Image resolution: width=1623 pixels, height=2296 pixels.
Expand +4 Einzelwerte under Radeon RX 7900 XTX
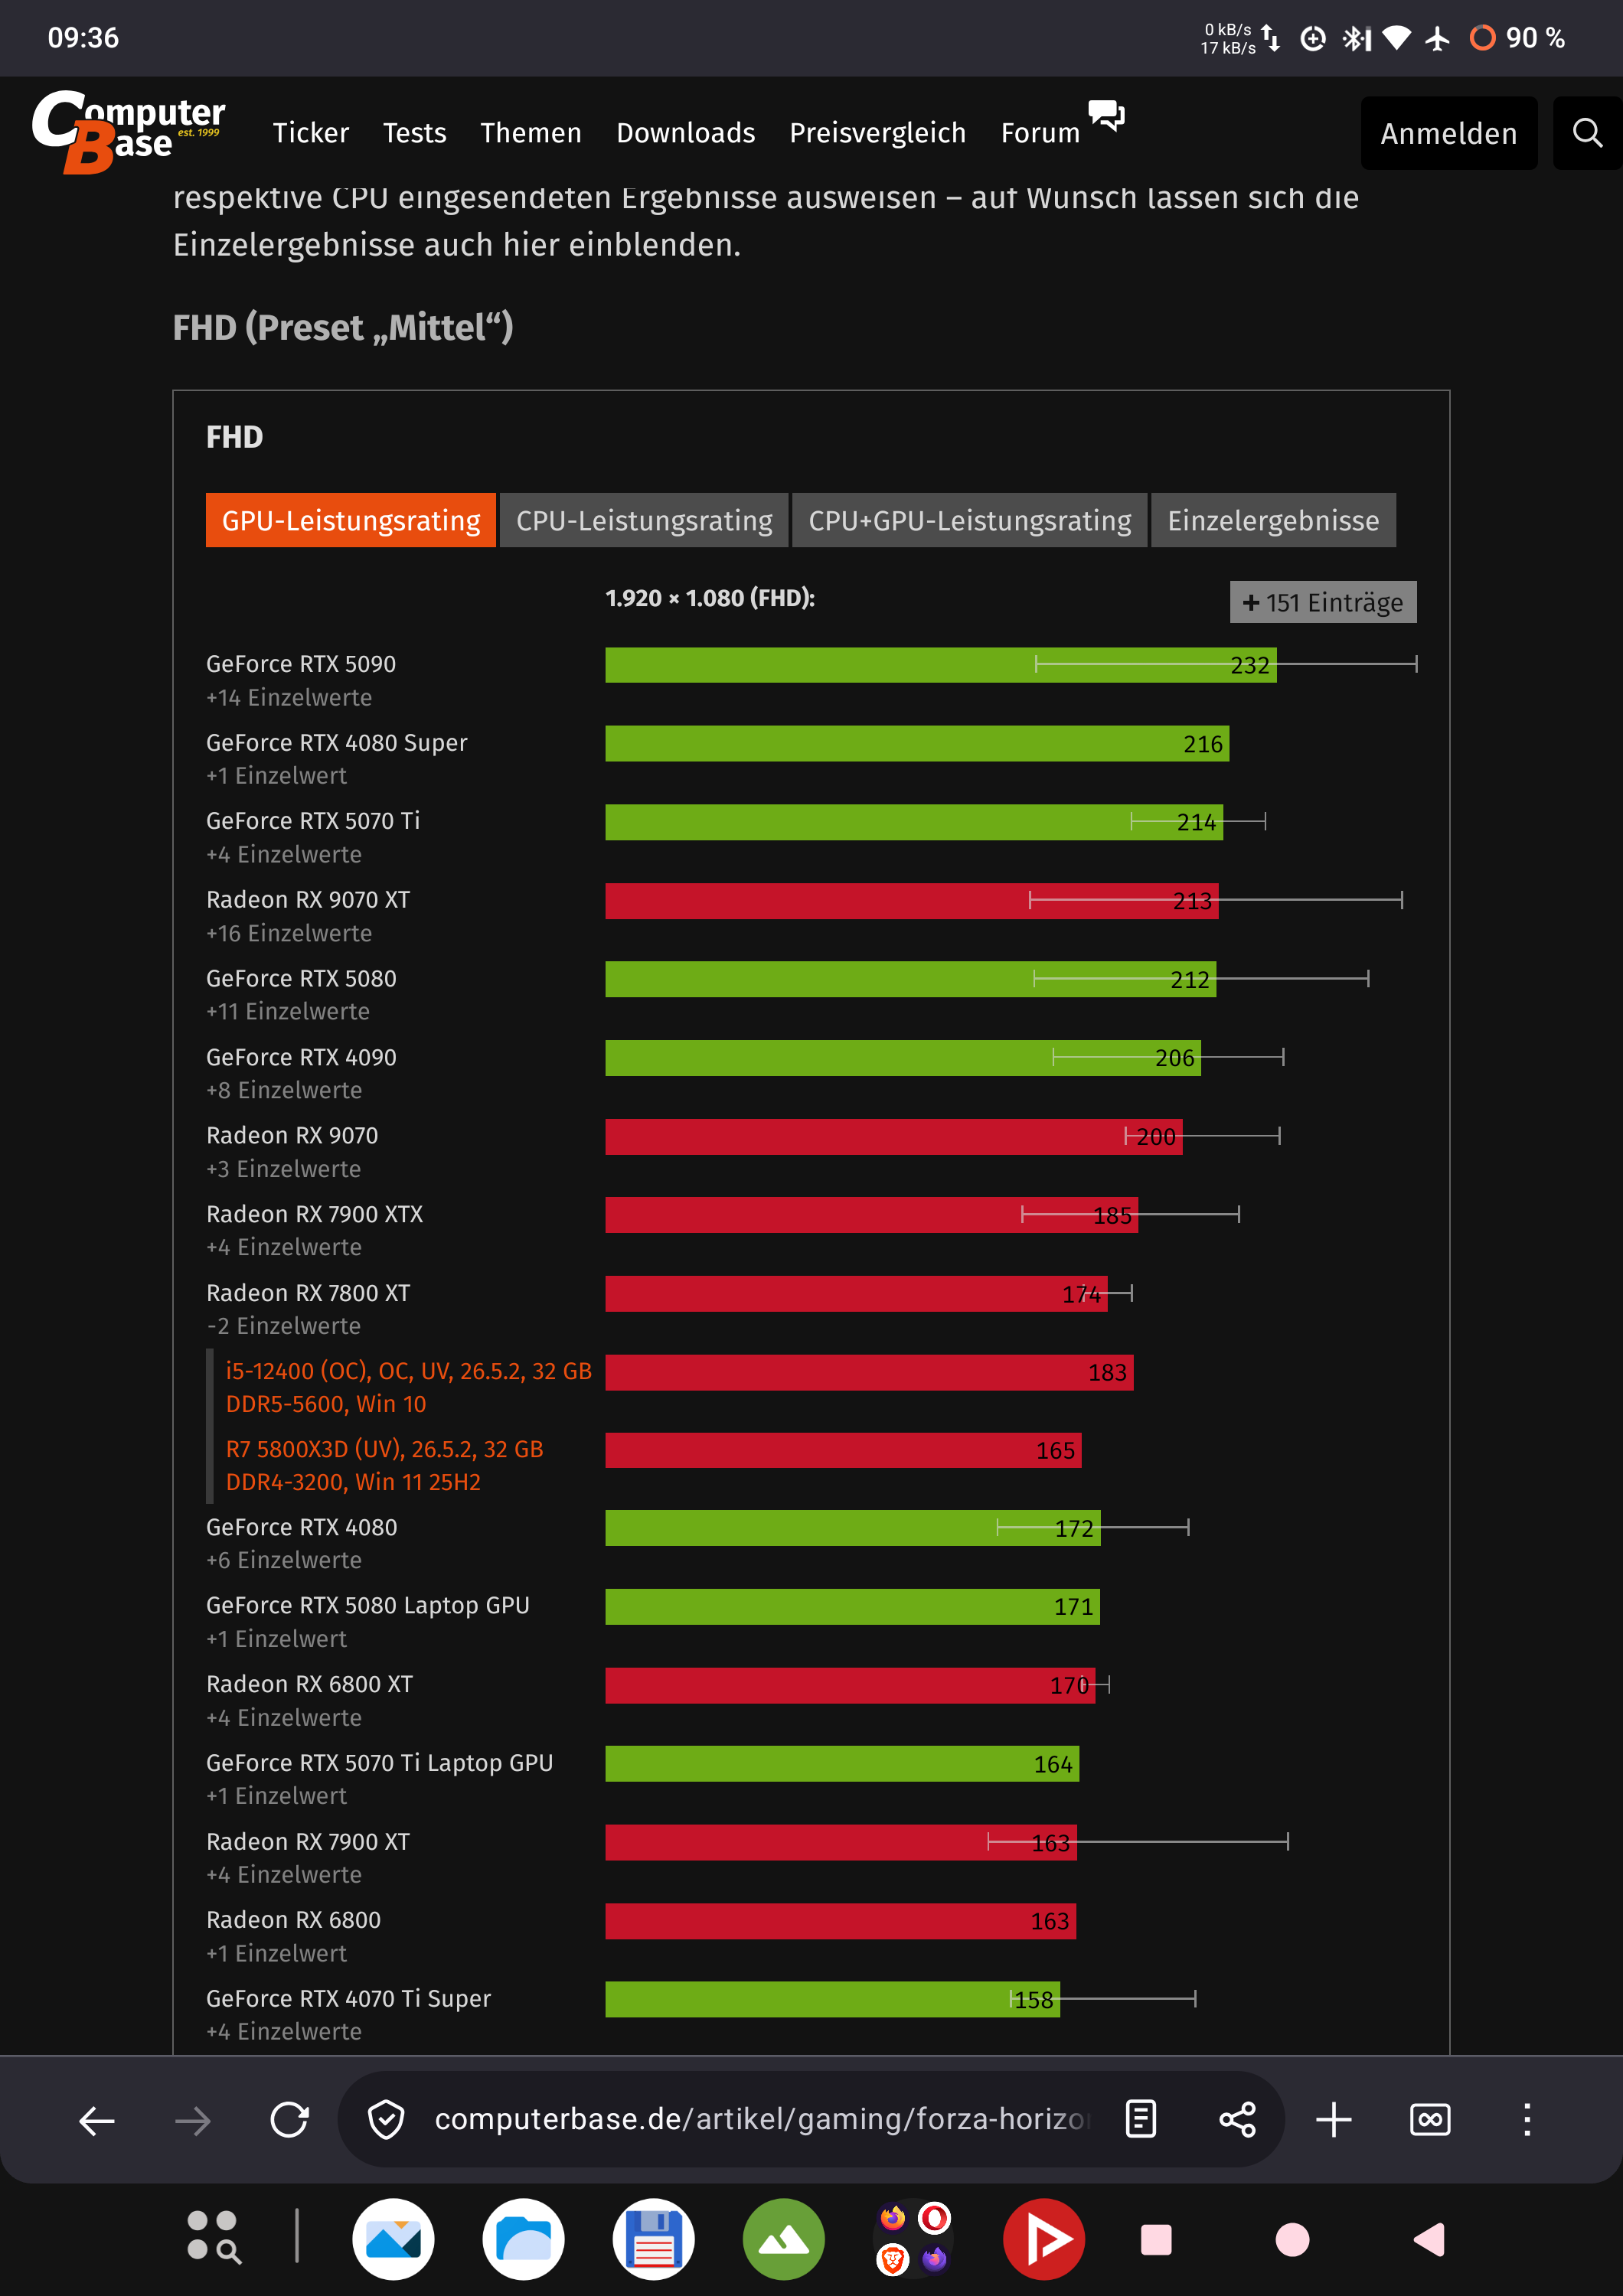(x=284, y=1247)
